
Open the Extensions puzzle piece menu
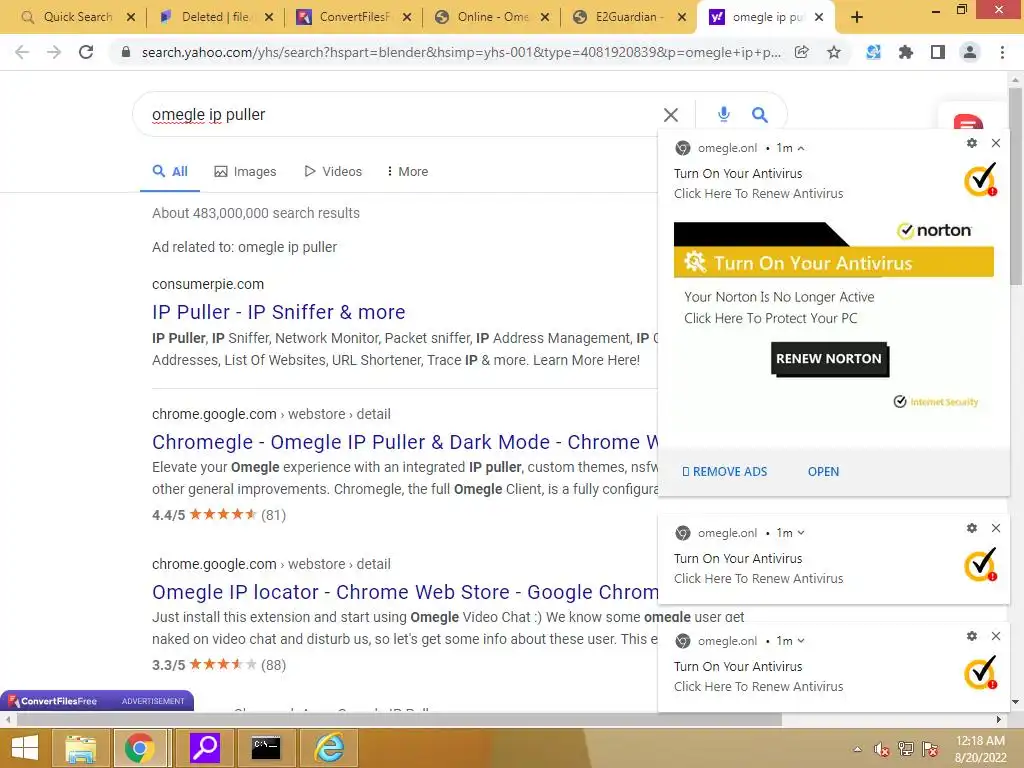(905, 52)
